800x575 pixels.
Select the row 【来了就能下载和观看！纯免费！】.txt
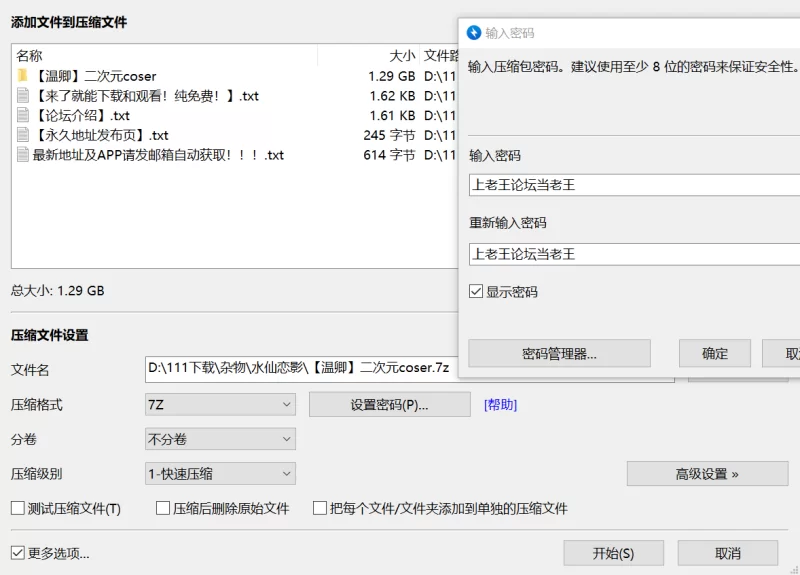point(235,95)
